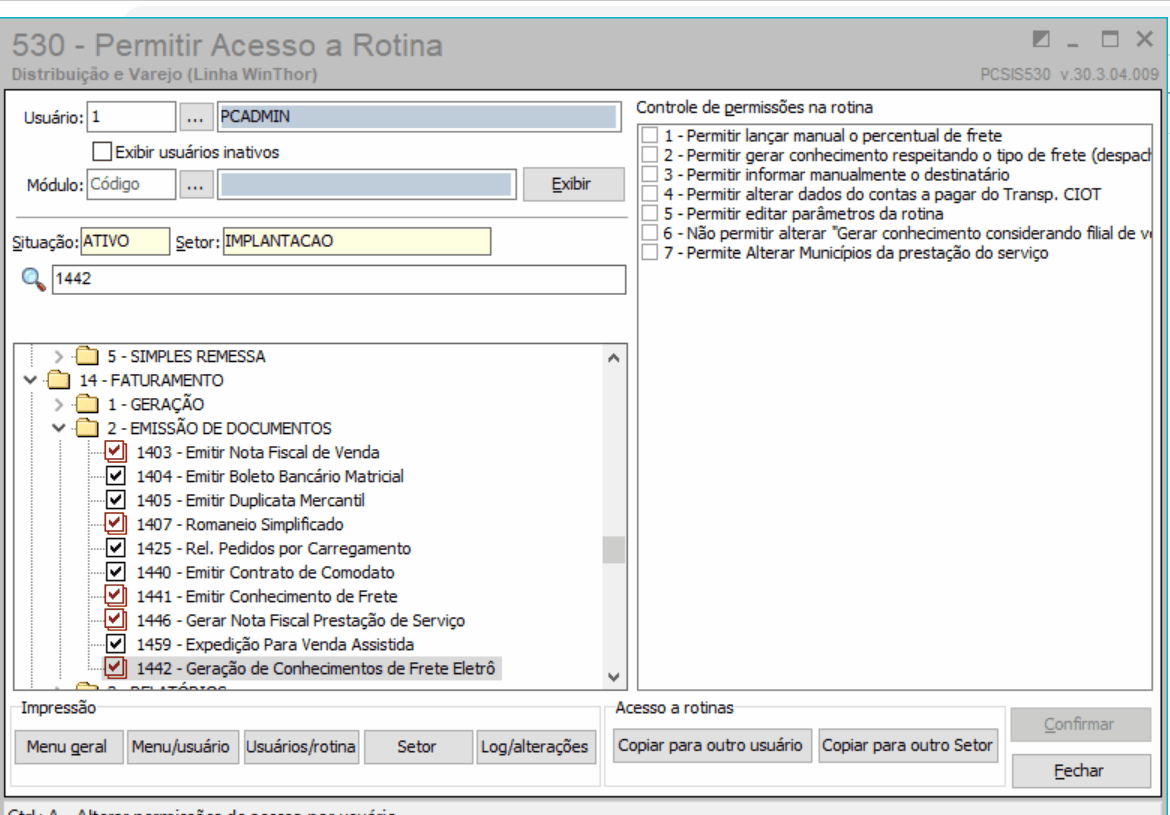The width and height of the screenshot is (1170, 815).
Task: Check permission 7 Alterar Municípios da prestação
Action: 650,252
